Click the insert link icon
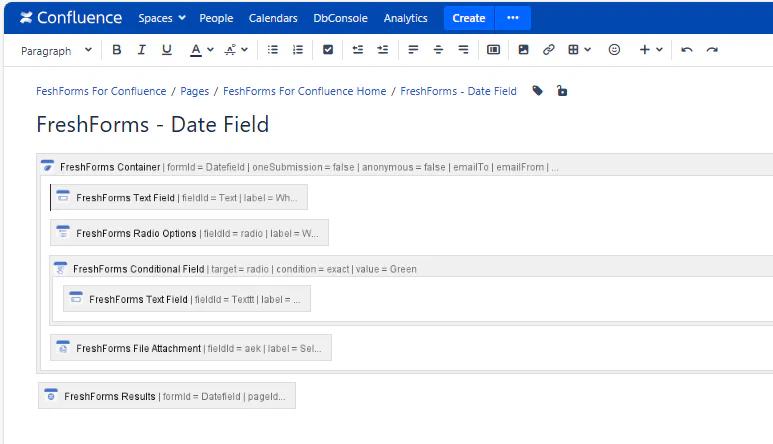The height and width of the screenshot is (444, 773). (x=549, y=50)
